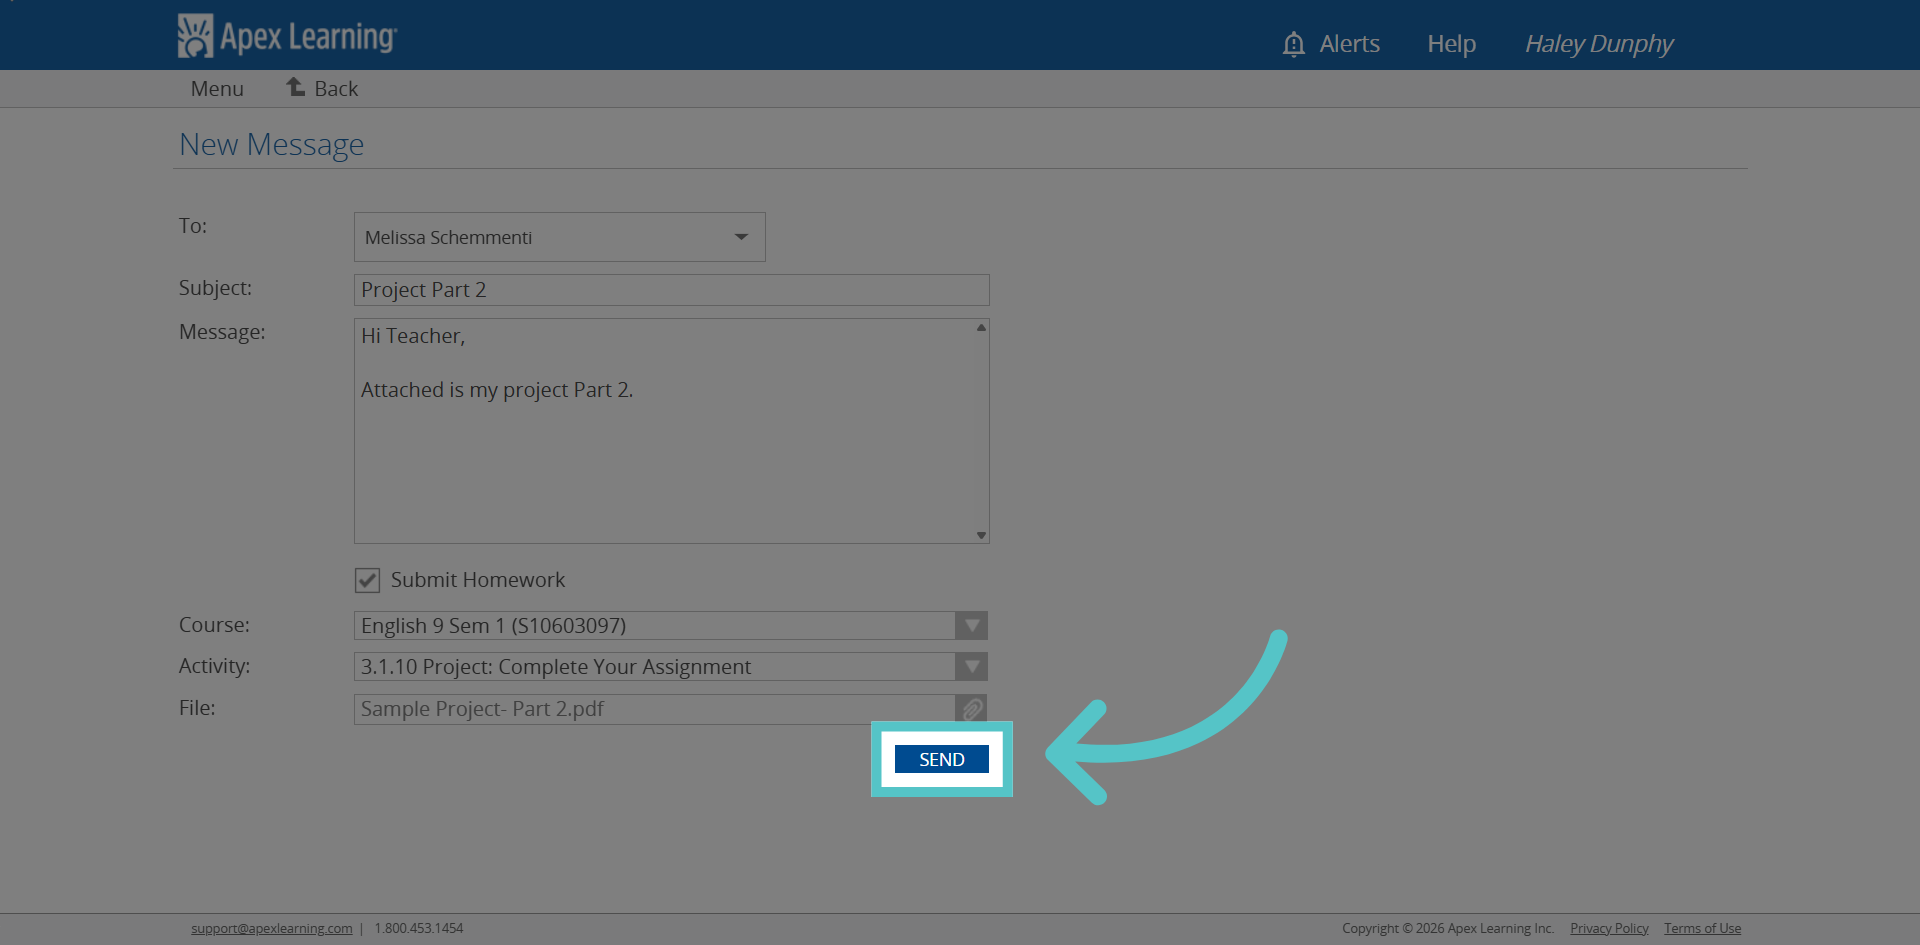Image resolution: width=1920 pixels, height=945 pixels.
Task: Click the Activity value 3.1.10 Project text
Action: click(x=556, y=667)
